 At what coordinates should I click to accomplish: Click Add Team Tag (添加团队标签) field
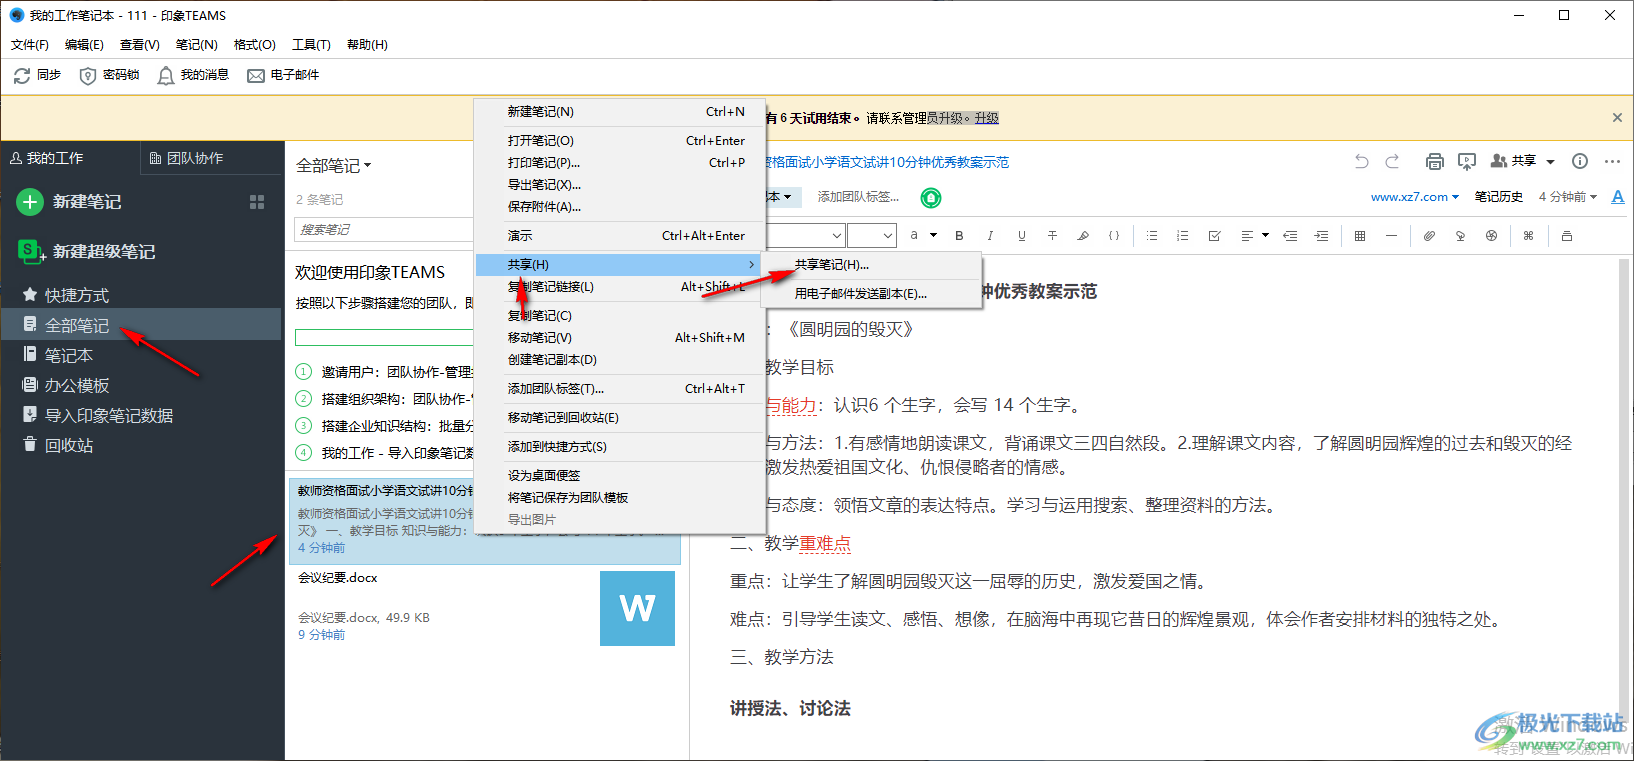click(x=859, y=197)
